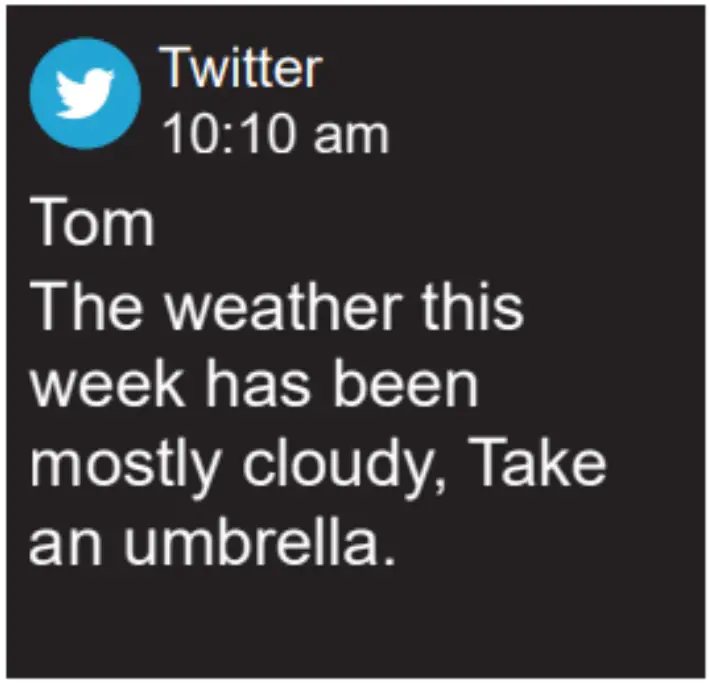Click the 10:10 am timestamp
710x683 pixels.
[x=274, y=133]
